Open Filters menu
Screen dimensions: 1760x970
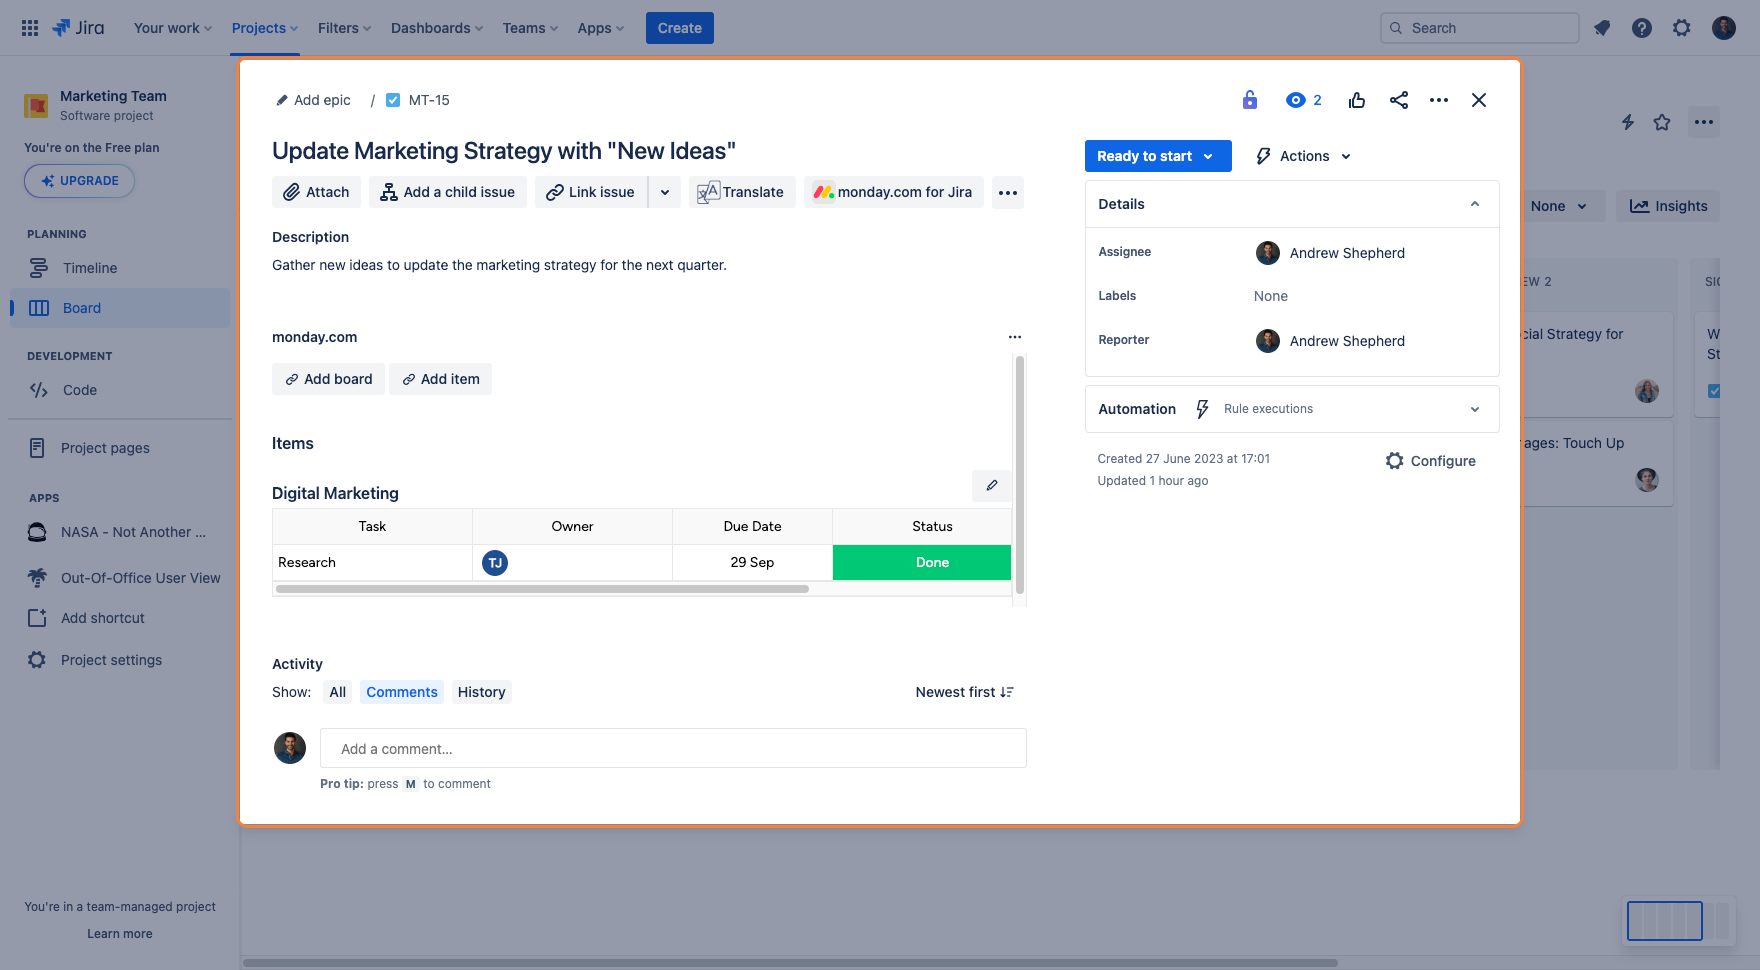[344, 28]
